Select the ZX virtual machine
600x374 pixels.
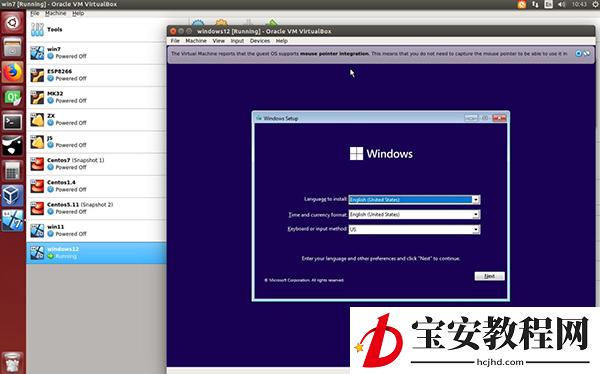pyautogui.click(x=96, y=119)
